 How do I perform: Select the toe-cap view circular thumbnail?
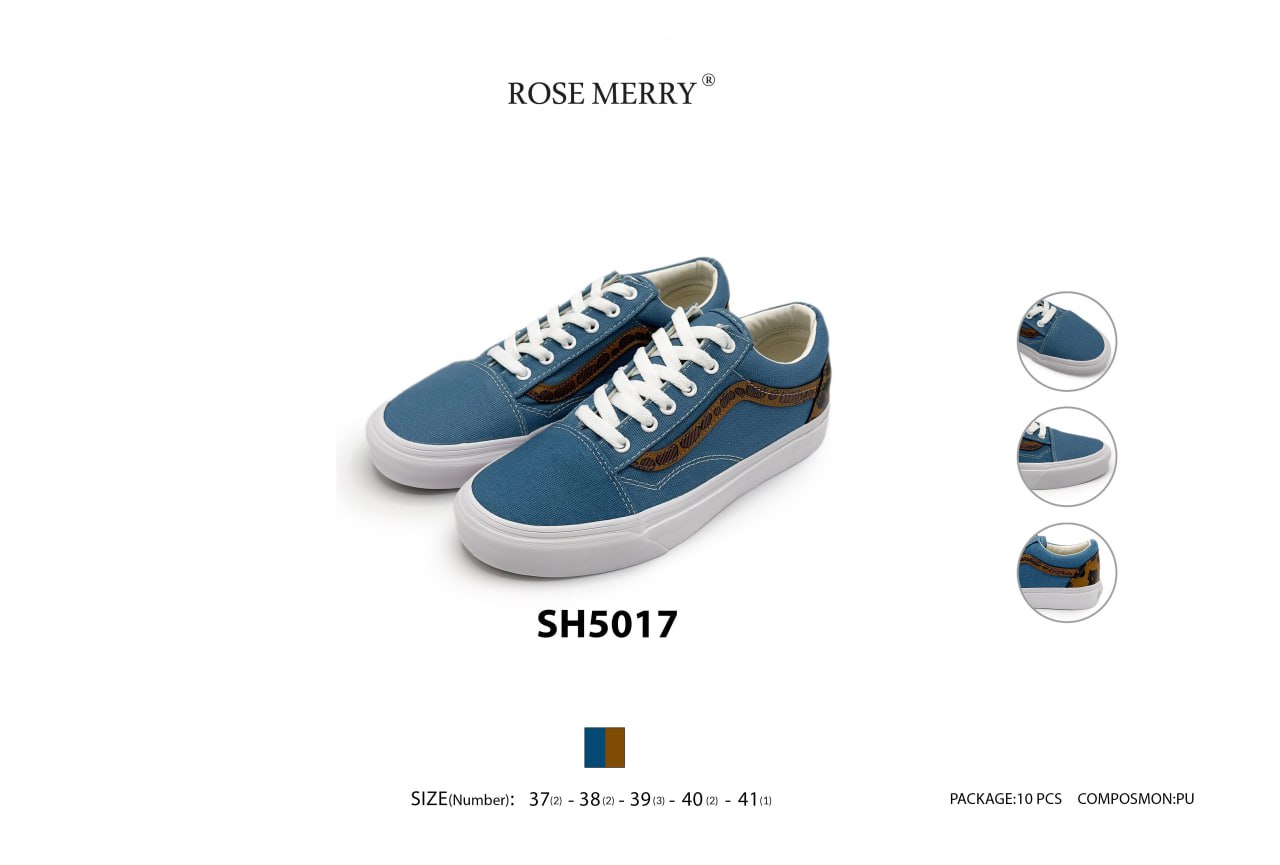coord(1067,341)
